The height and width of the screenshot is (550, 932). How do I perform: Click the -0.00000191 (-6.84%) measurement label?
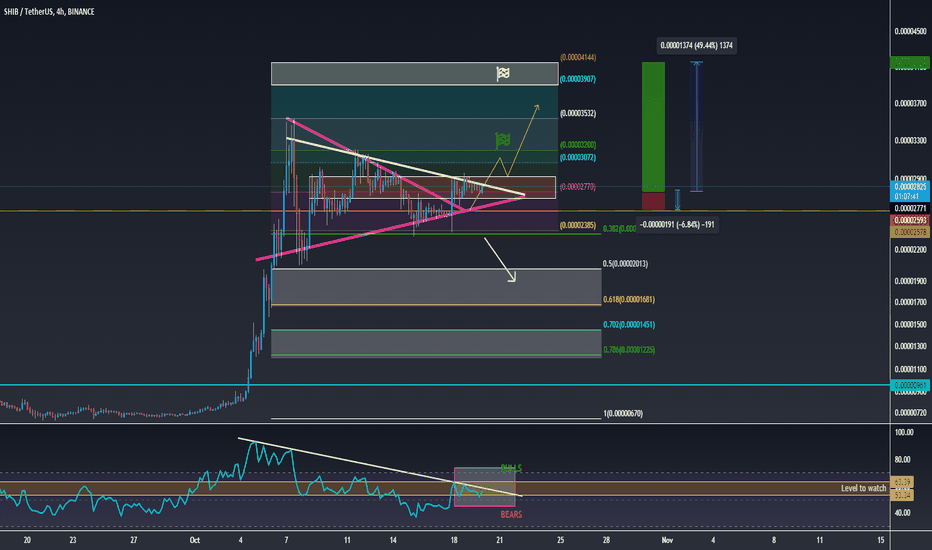[677, 225]
